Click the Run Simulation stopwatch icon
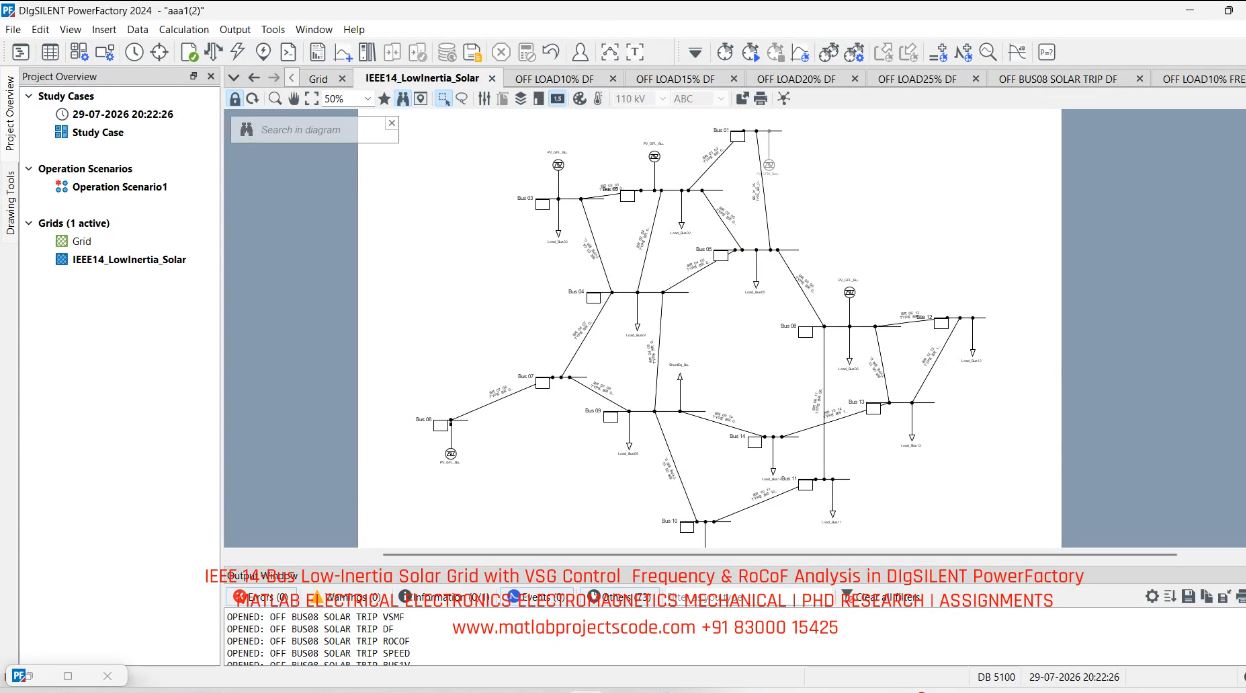This screenshot has height=693, width=1246. click(x=750, y=52)
